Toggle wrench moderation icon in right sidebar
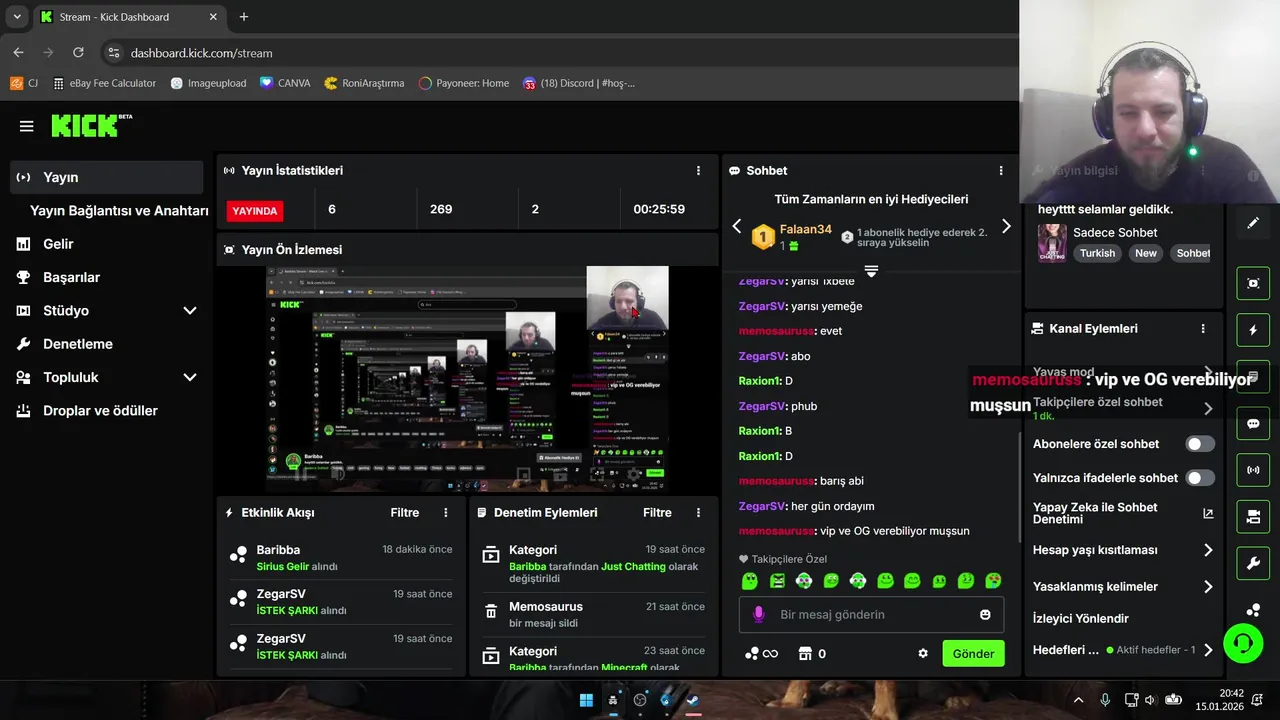This screenshot has width=1280, height=720. coord(1253,564)
